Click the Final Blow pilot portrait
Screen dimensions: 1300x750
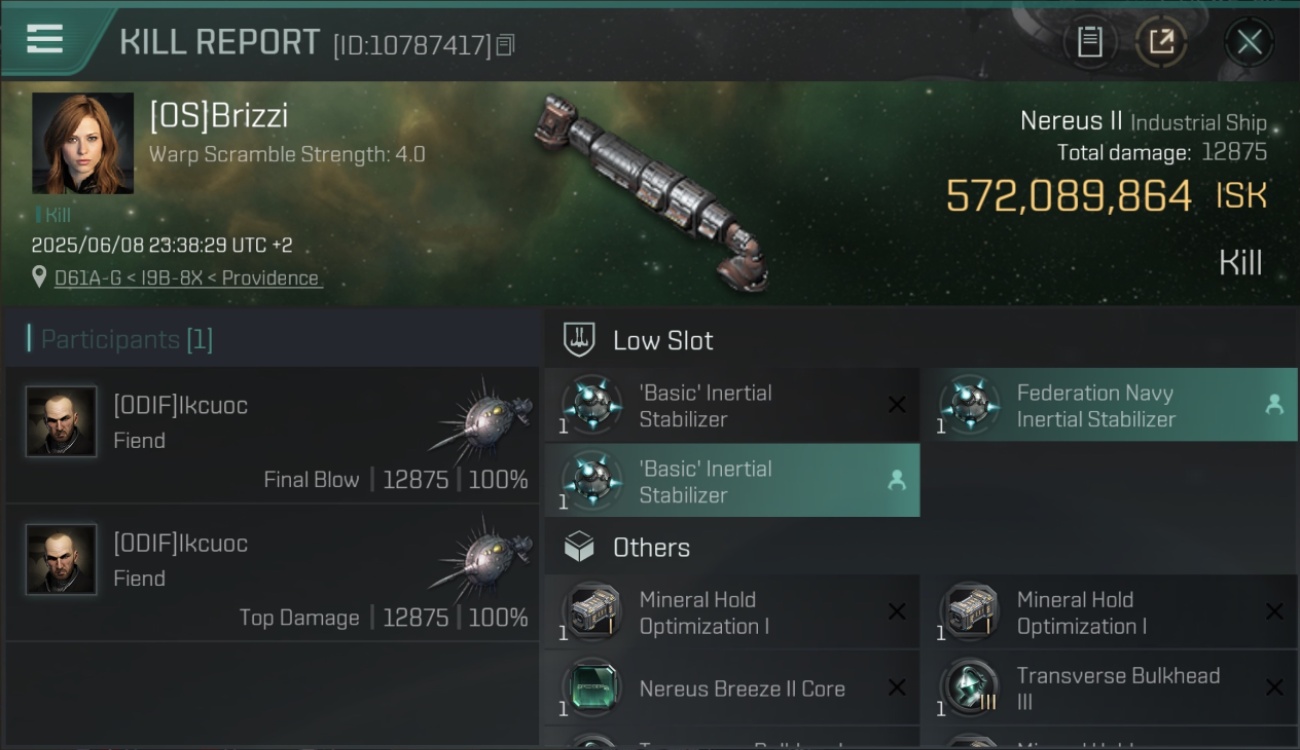tap(62, 422)
